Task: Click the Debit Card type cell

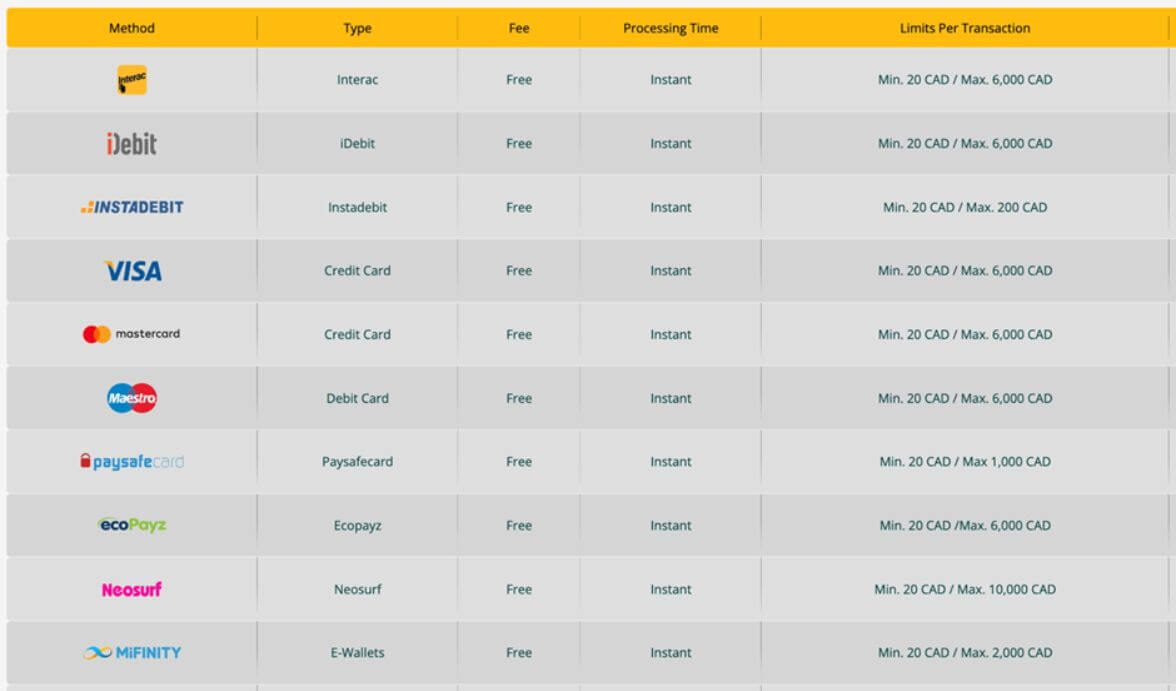Action: pos(357,399)
